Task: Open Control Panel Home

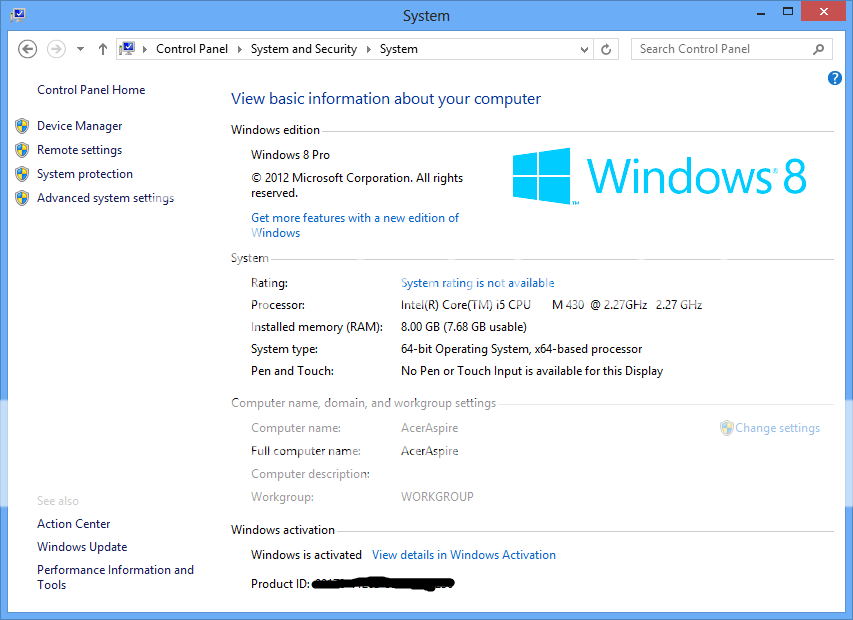Action: point(91,90)
